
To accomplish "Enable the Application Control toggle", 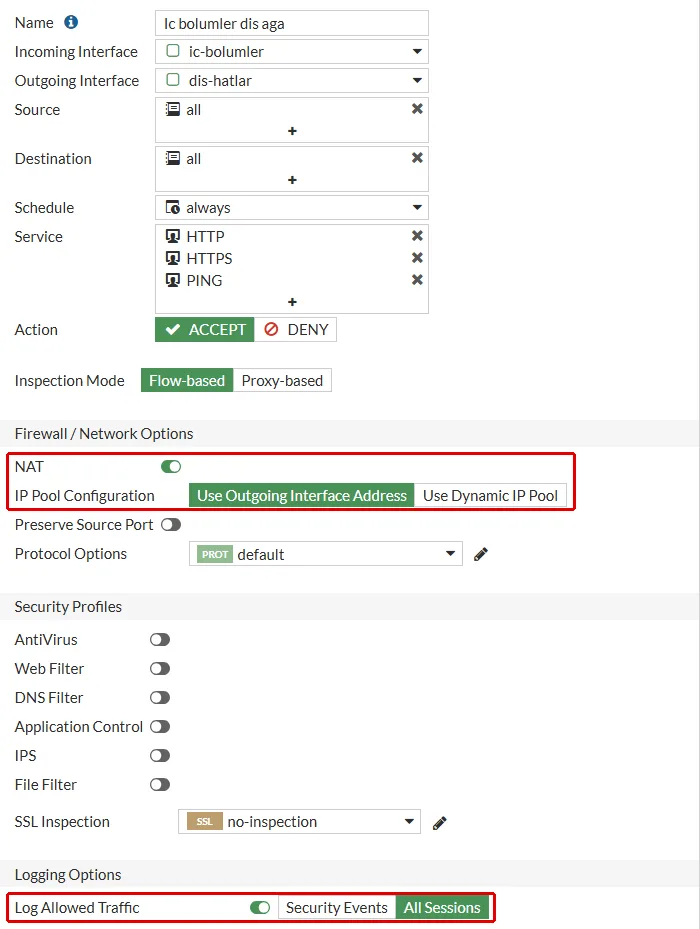I will pos(160,726).
